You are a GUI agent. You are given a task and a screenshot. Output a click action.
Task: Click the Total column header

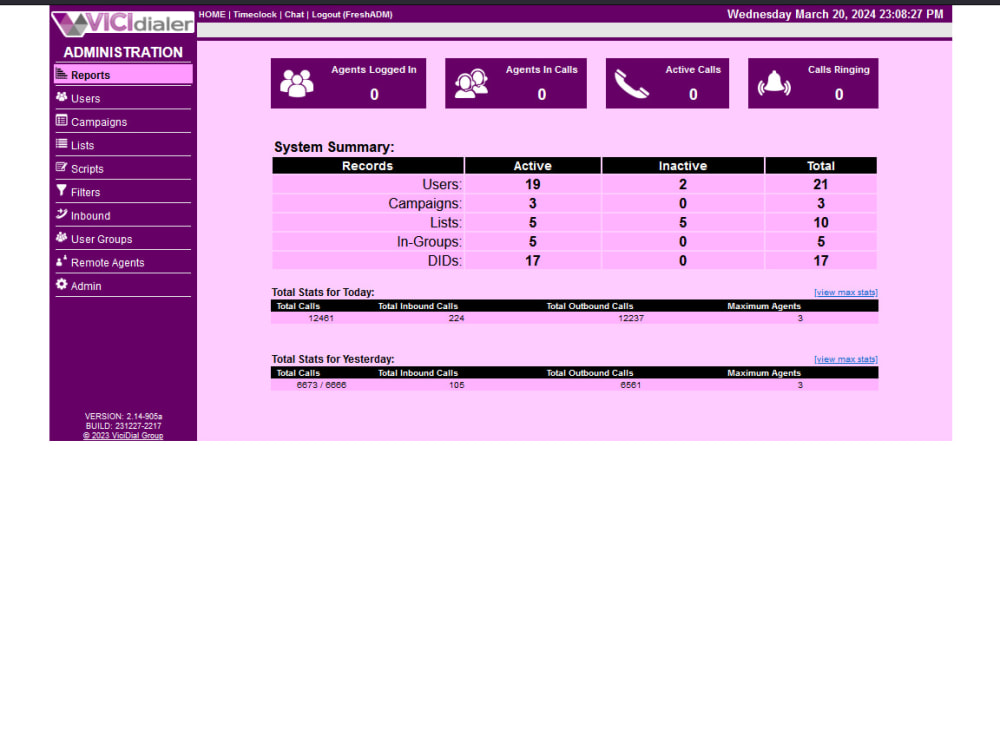click(821, 166)
